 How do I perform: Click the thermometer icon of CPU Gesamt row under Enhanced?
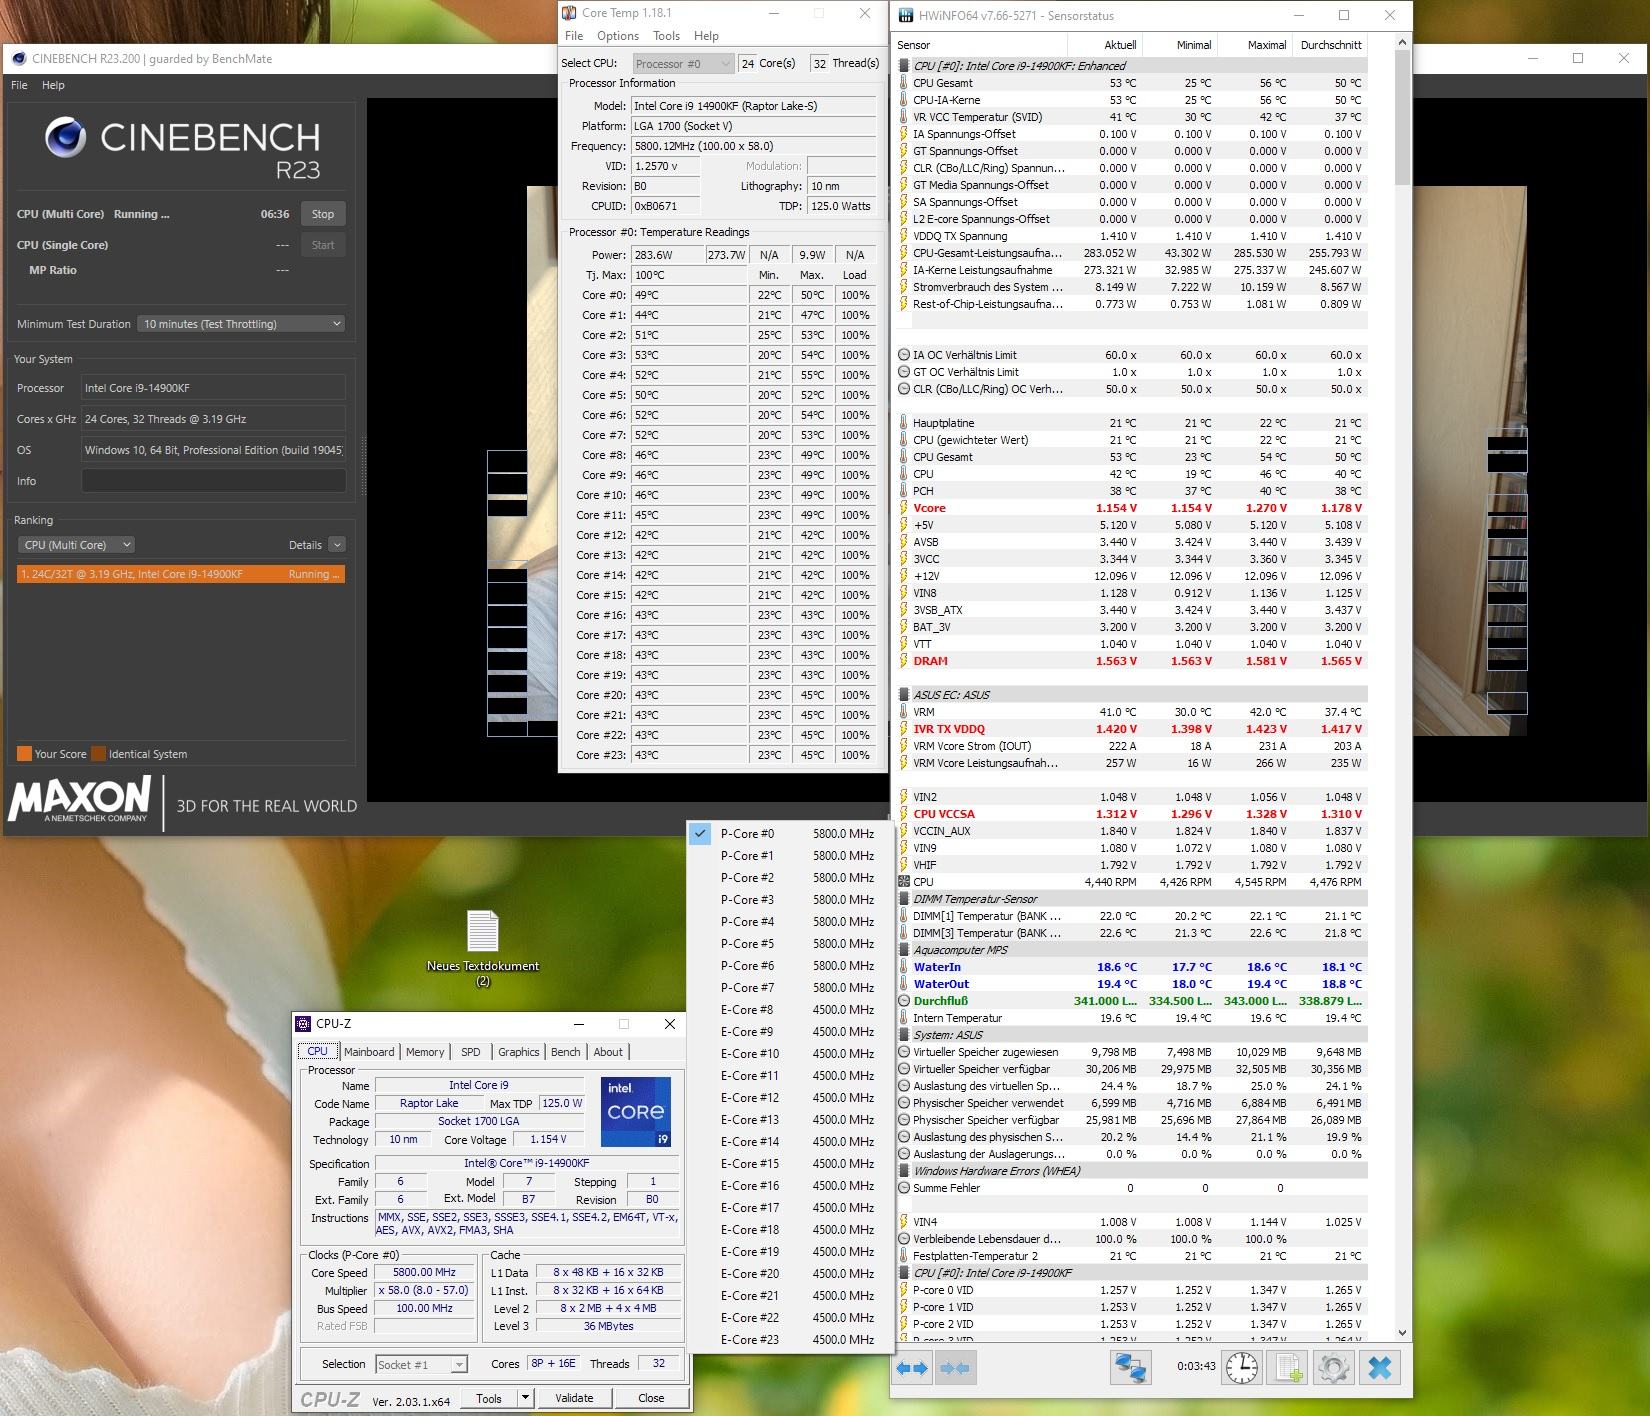point(904,83)
